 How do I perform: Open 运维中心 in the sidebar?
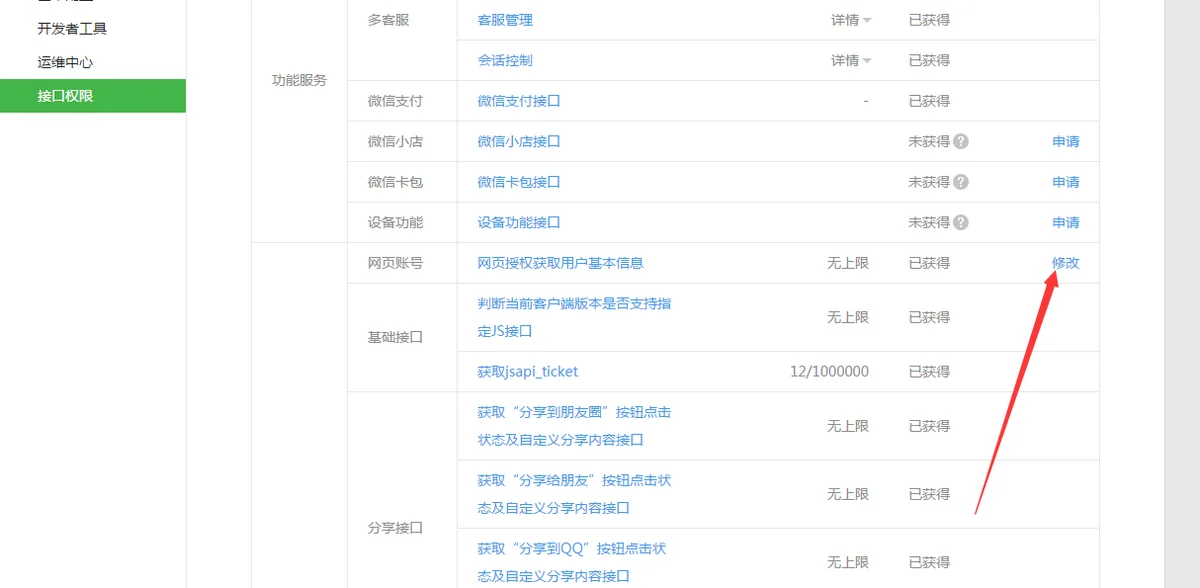click(65, 62)
